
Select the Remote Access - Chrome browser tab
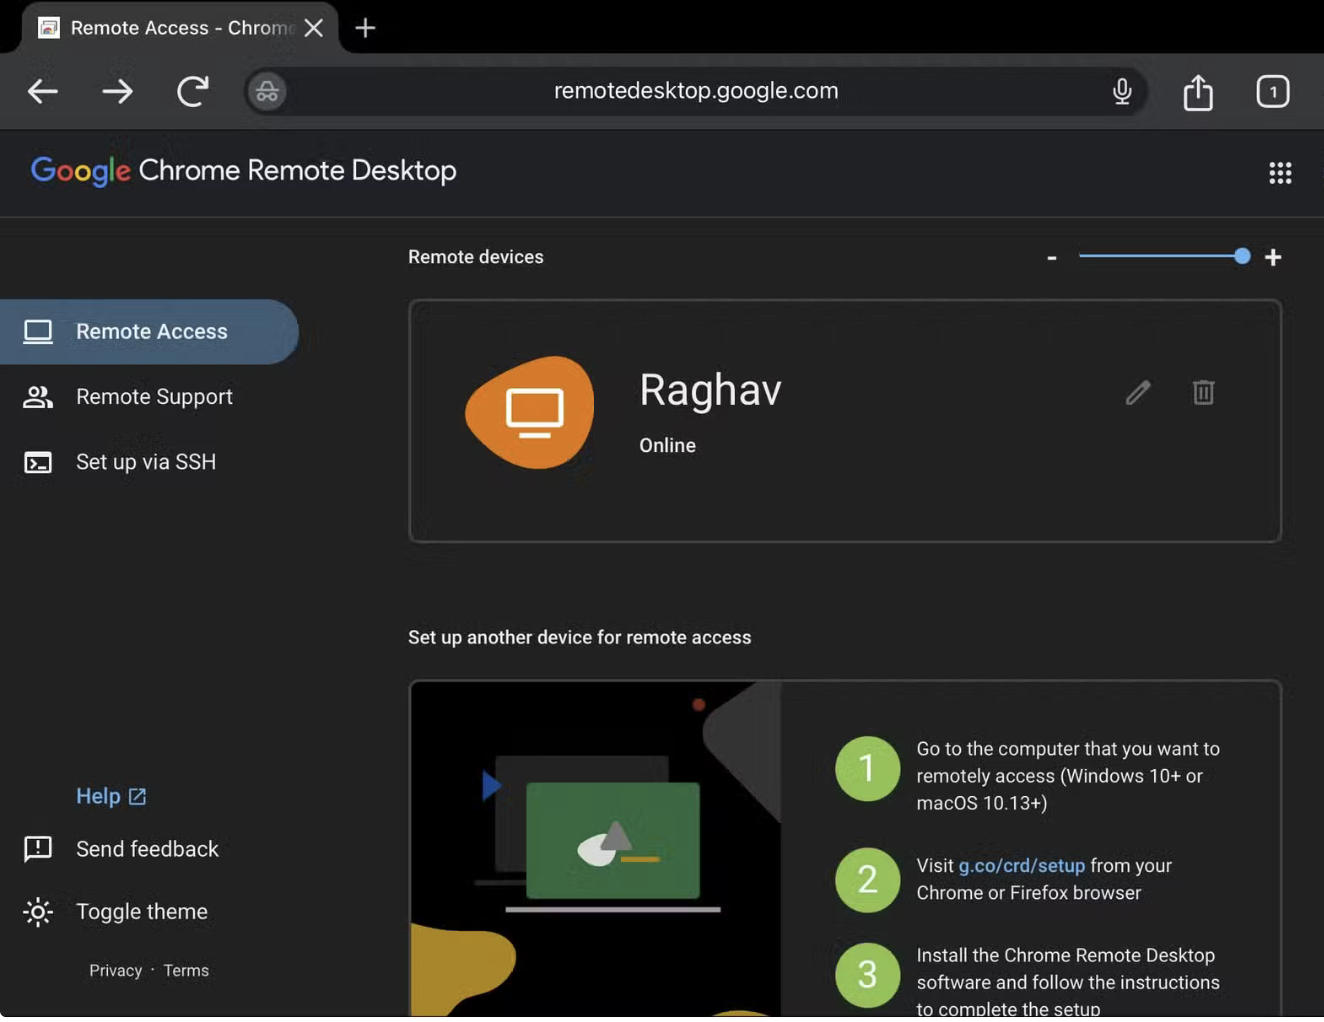(180, 28)
